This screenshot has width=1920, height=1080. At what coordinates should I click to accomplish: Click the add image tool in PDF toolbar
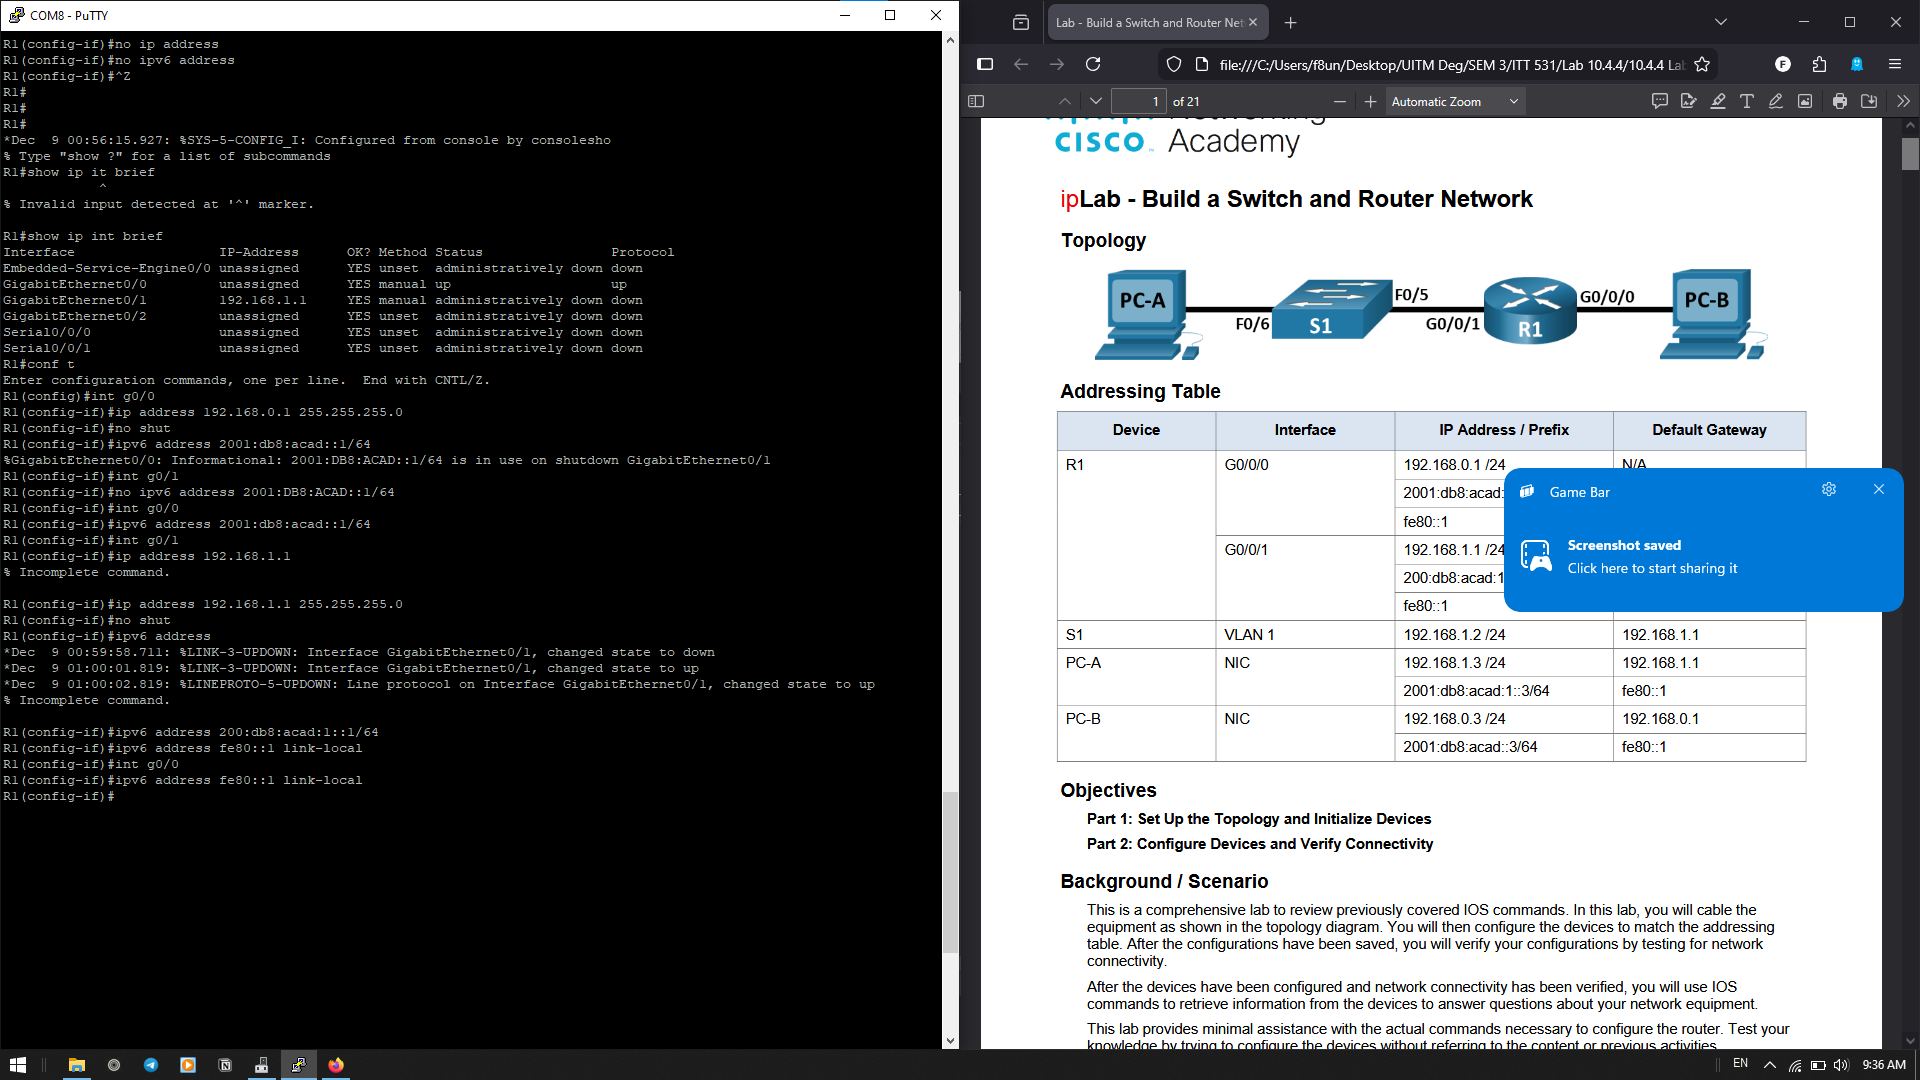click(1805, 101)
